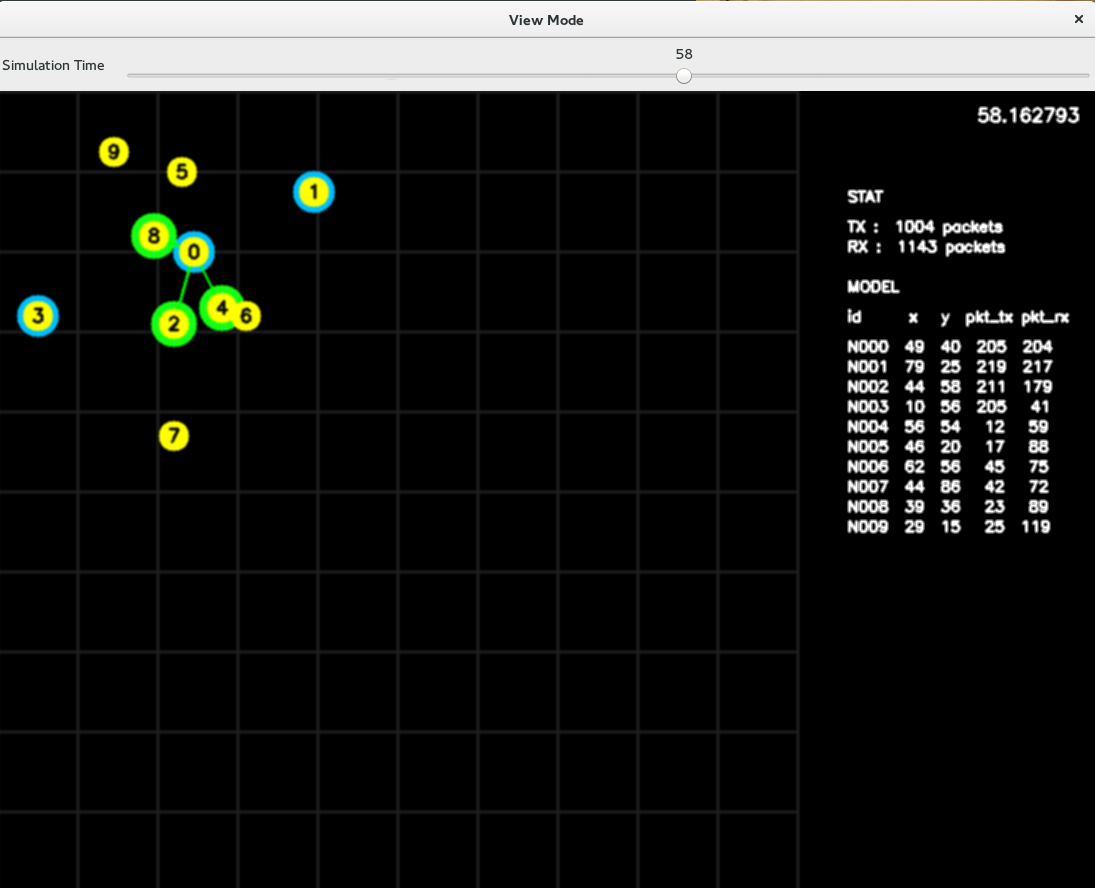Click the Simulation Time label
Screen dimensions: 1095x888
click(53, 65)
